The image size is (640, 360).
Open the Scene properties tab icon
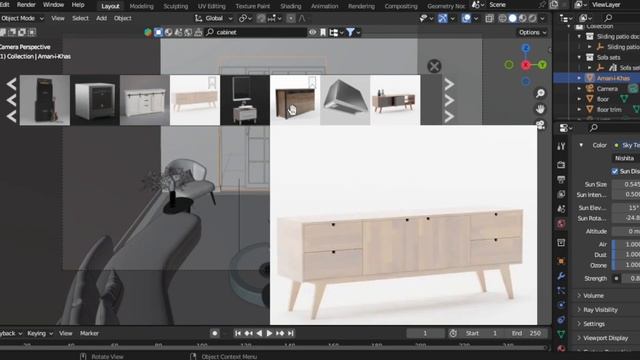[561, 209]
